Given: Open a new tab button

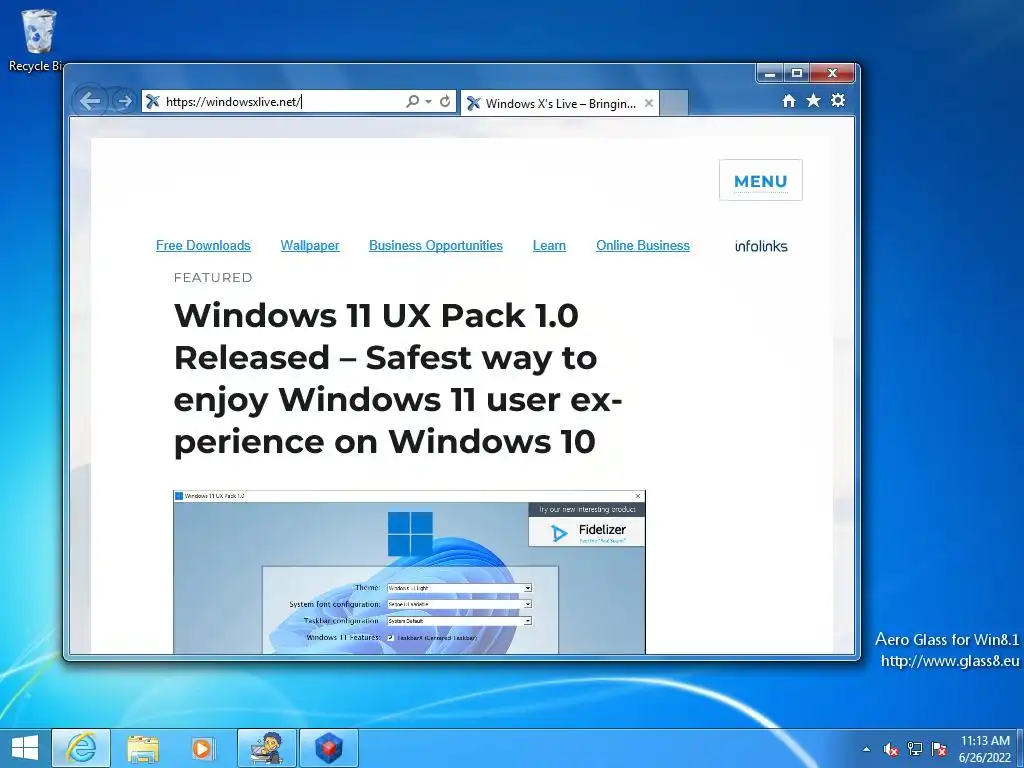Looking at the screenshot, I should tap(674, 103).
